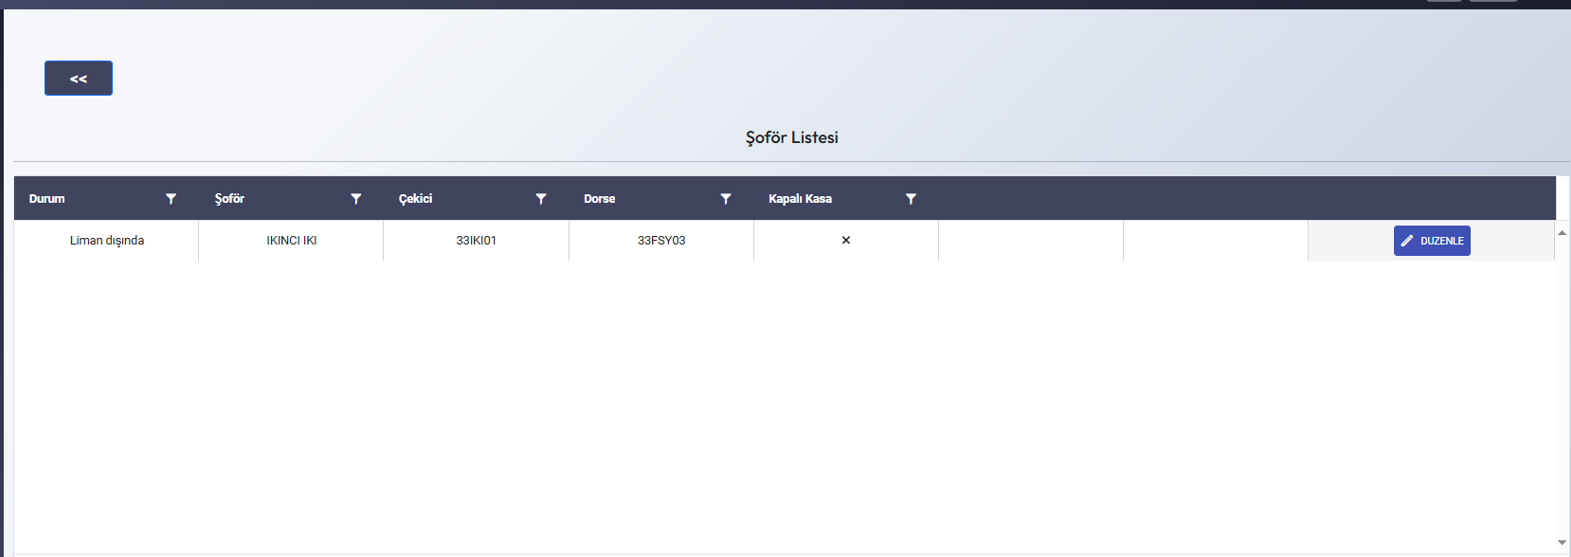
Task: Select the driver name IKINCI IKI
Action: [291, 241]
